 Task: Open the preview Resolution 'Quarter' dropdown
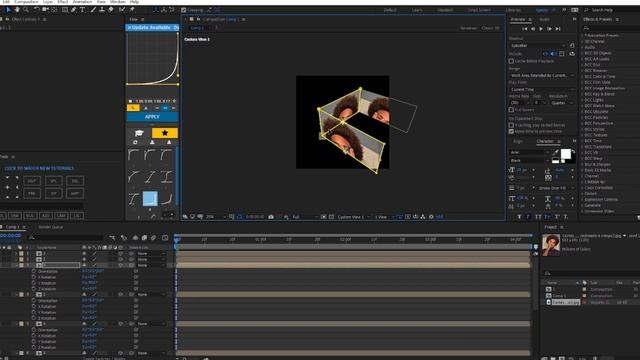[x=561, y=103]
